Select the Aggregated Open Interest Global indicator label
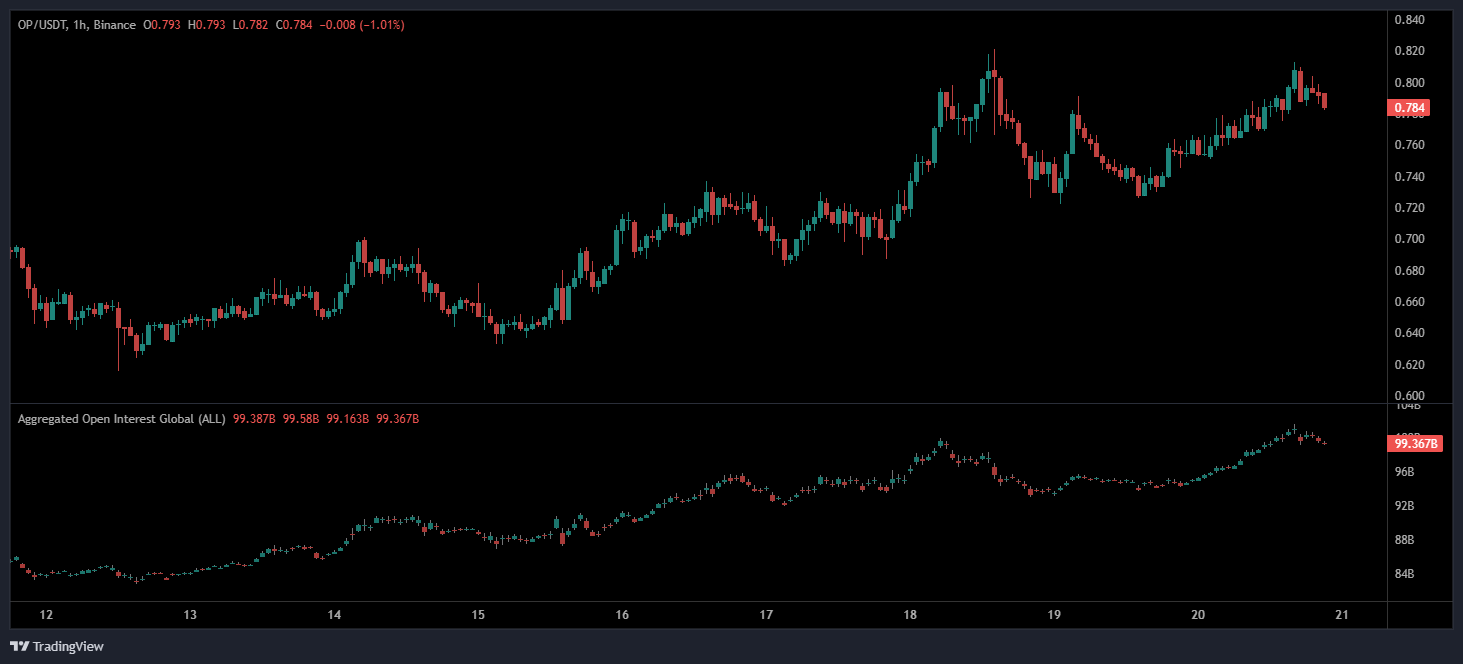Screen dimensions: 1463x664 click(121, 419)
